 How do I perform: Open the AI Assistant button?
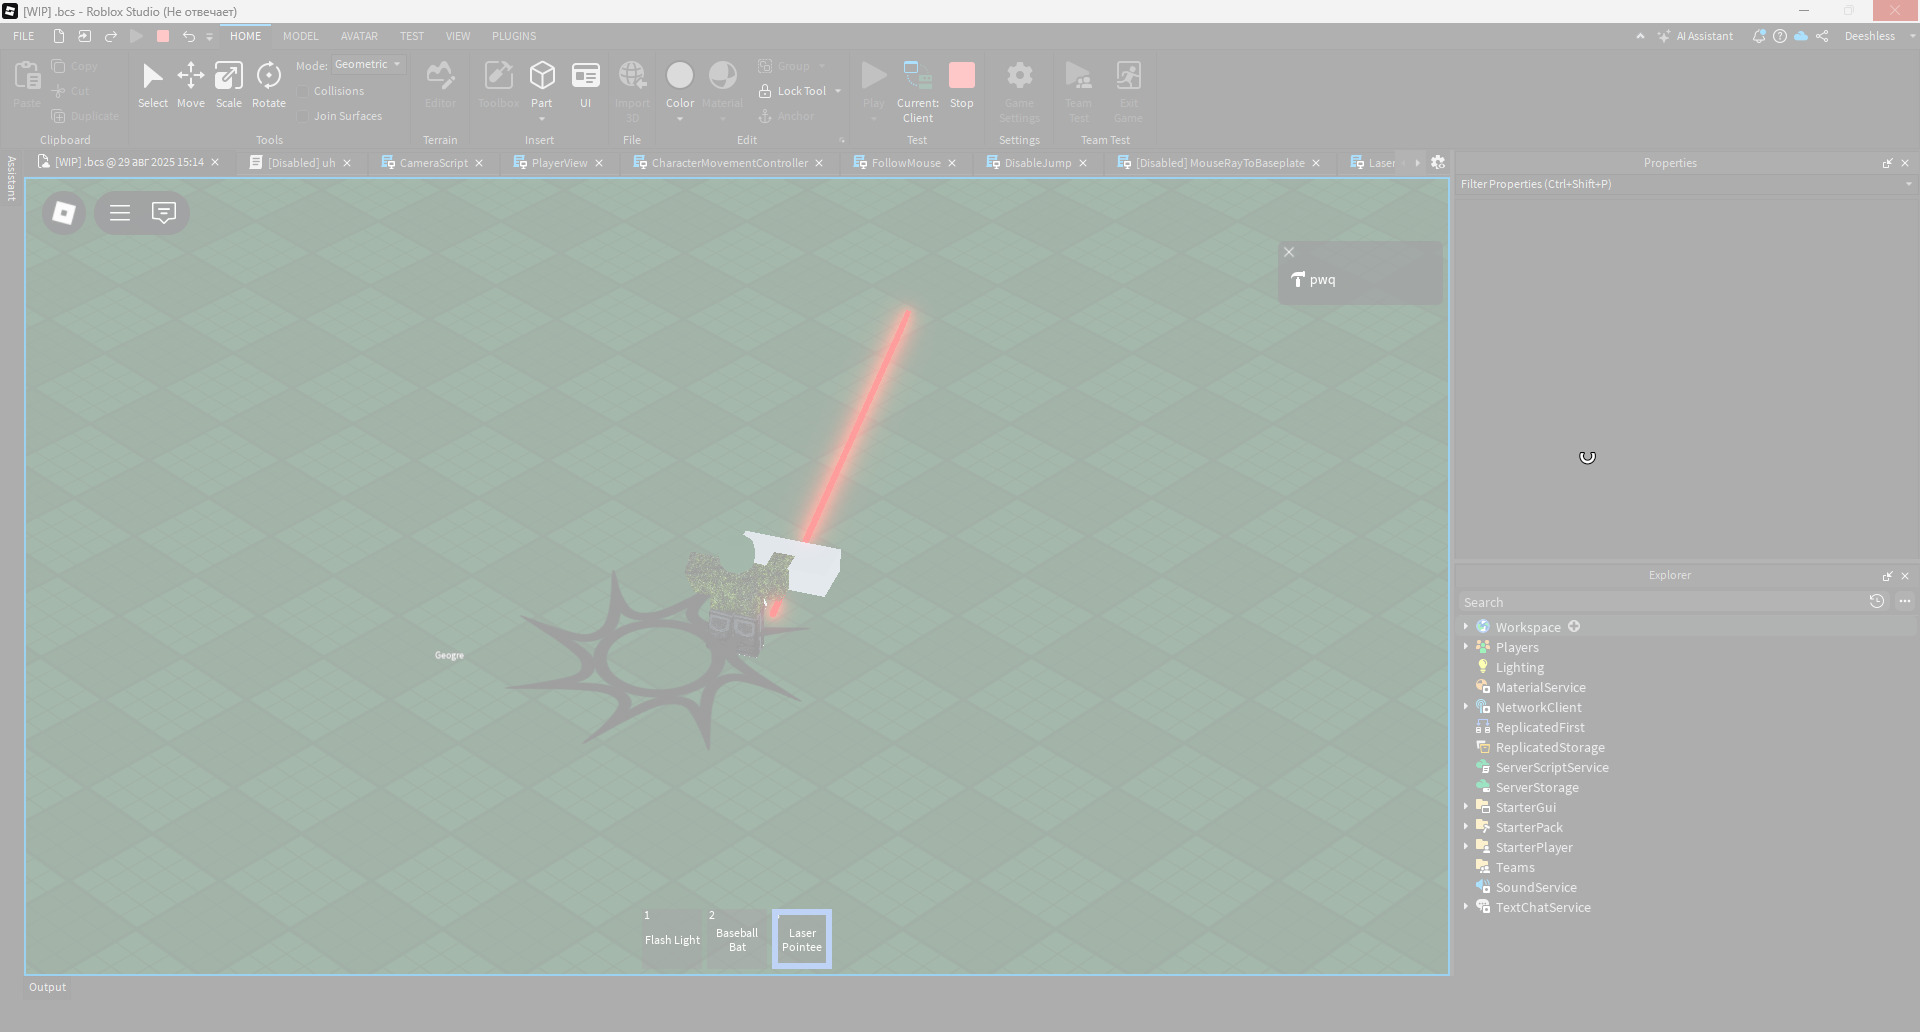point(1695,36)
